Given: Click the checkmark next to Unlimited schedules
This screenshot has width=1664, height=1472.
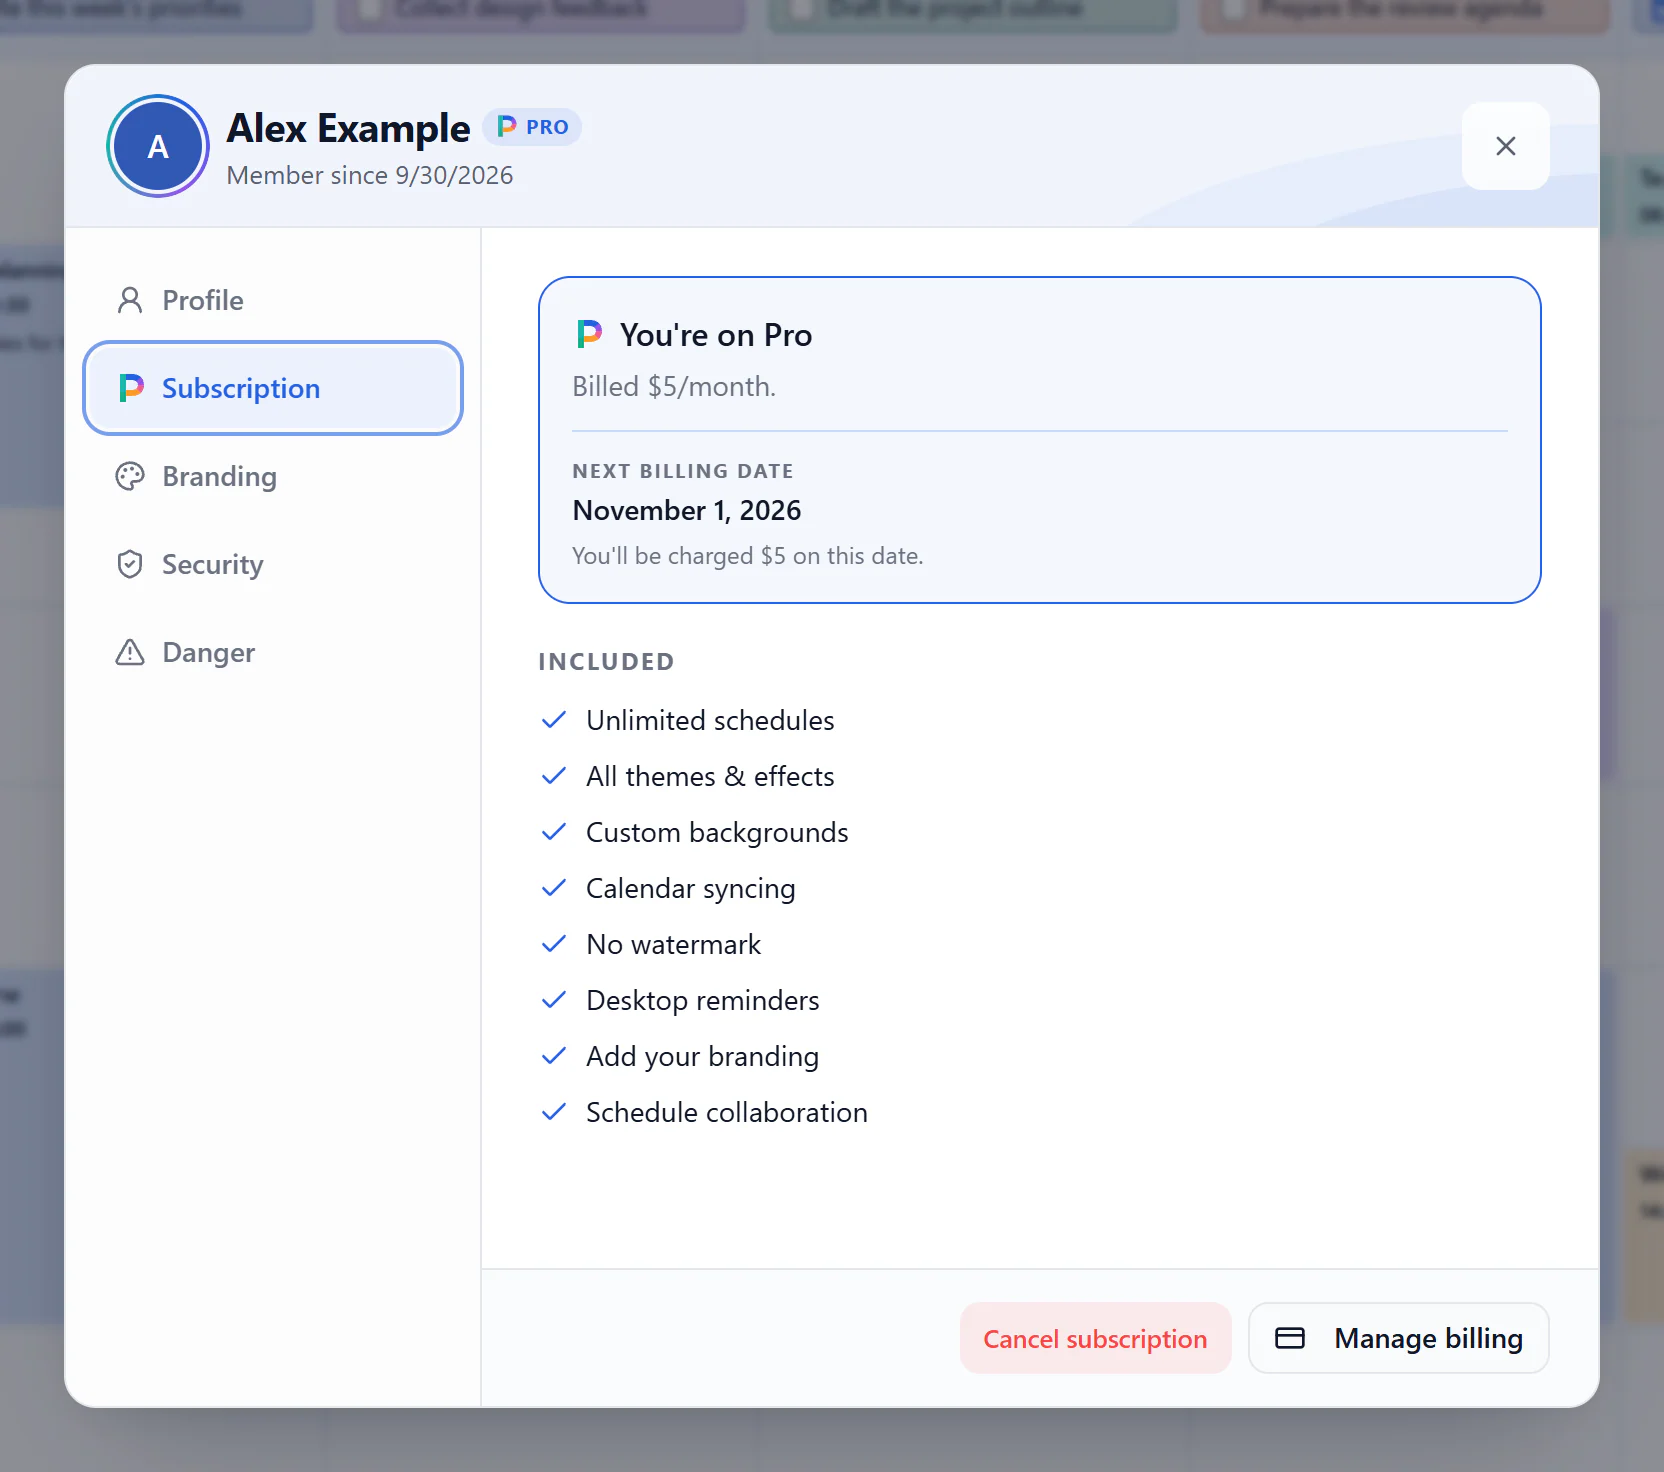Looking at the screenshot, I should 554,720.
